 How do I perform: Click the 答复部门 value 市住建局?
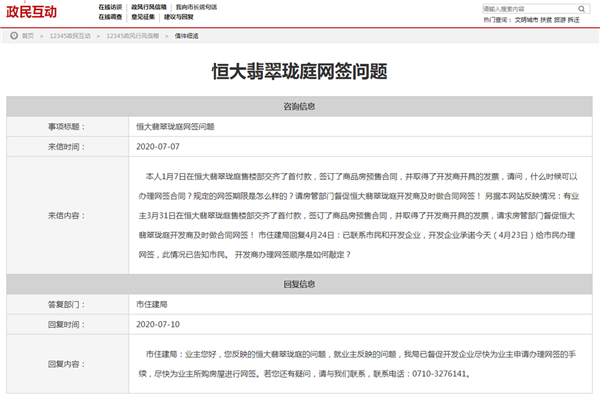[152, 305]
